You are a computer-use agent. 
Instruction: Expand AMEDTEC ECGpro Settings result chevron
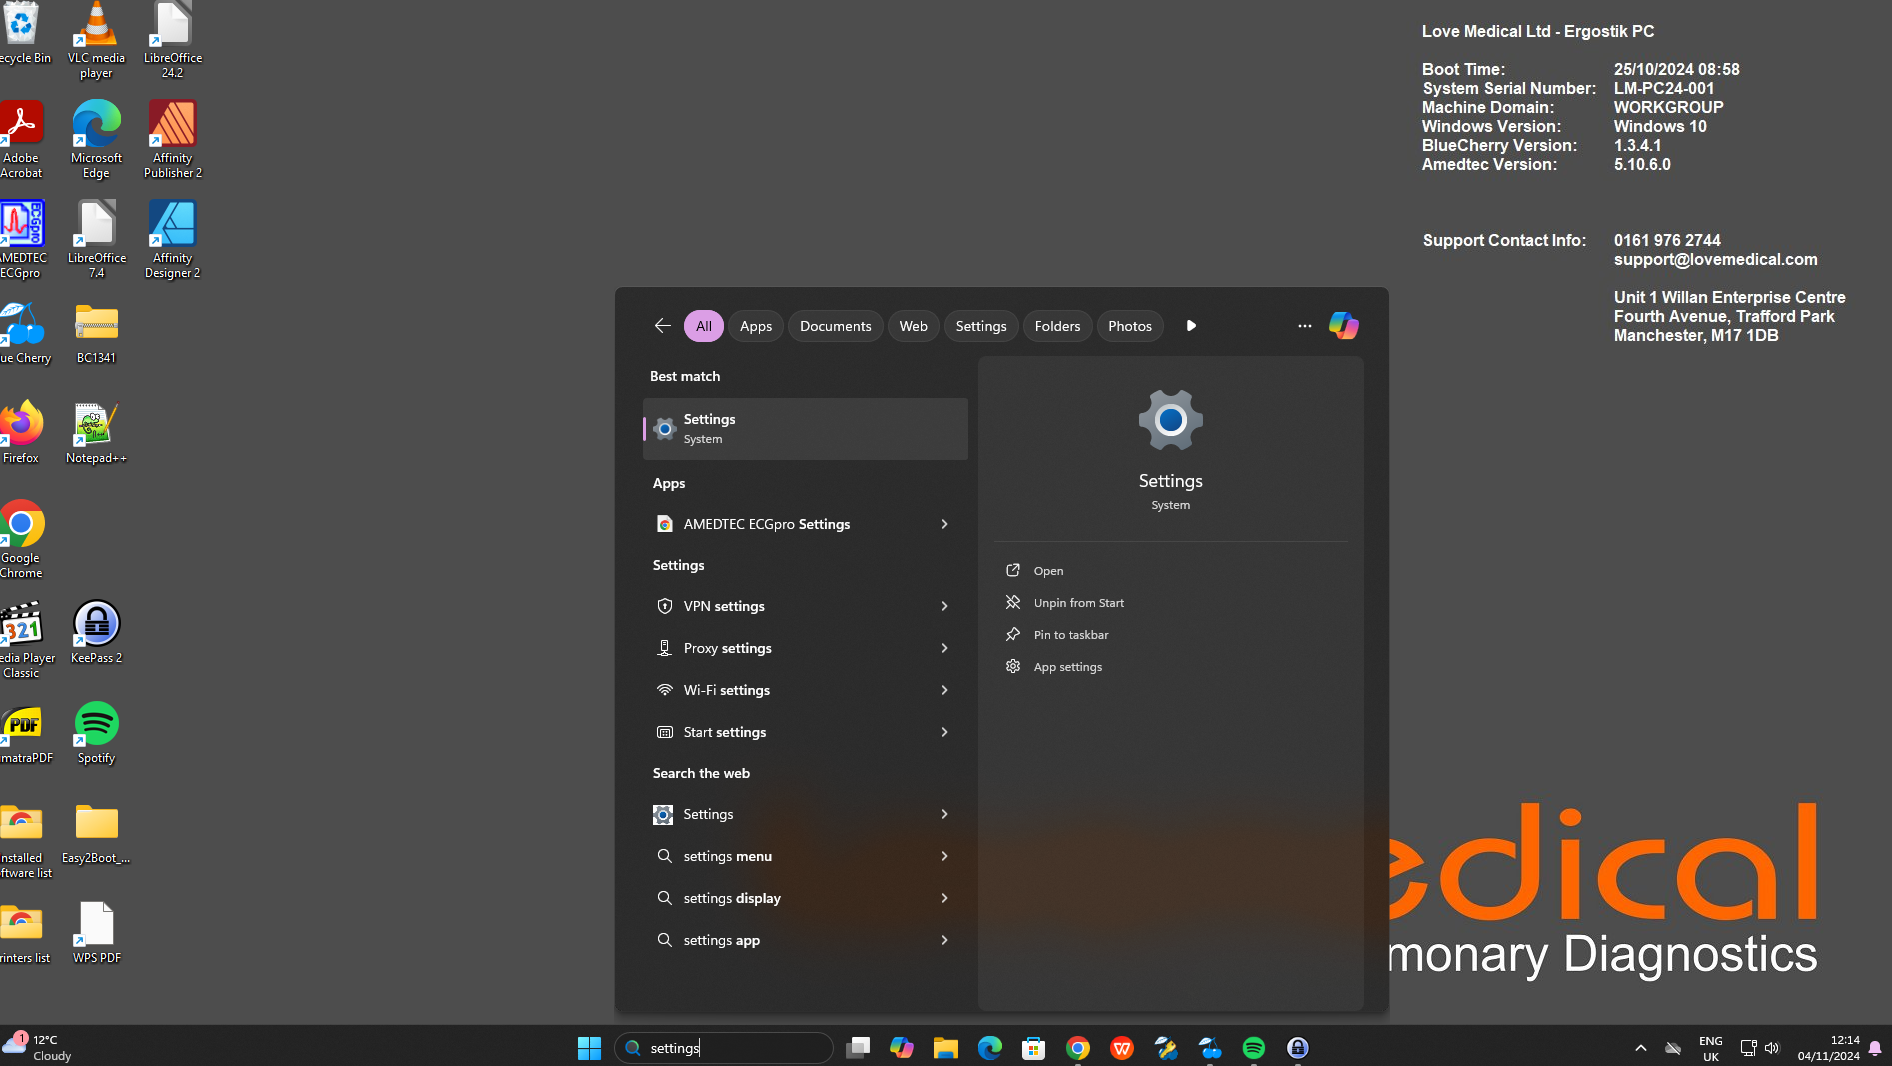tap(944, 524)
